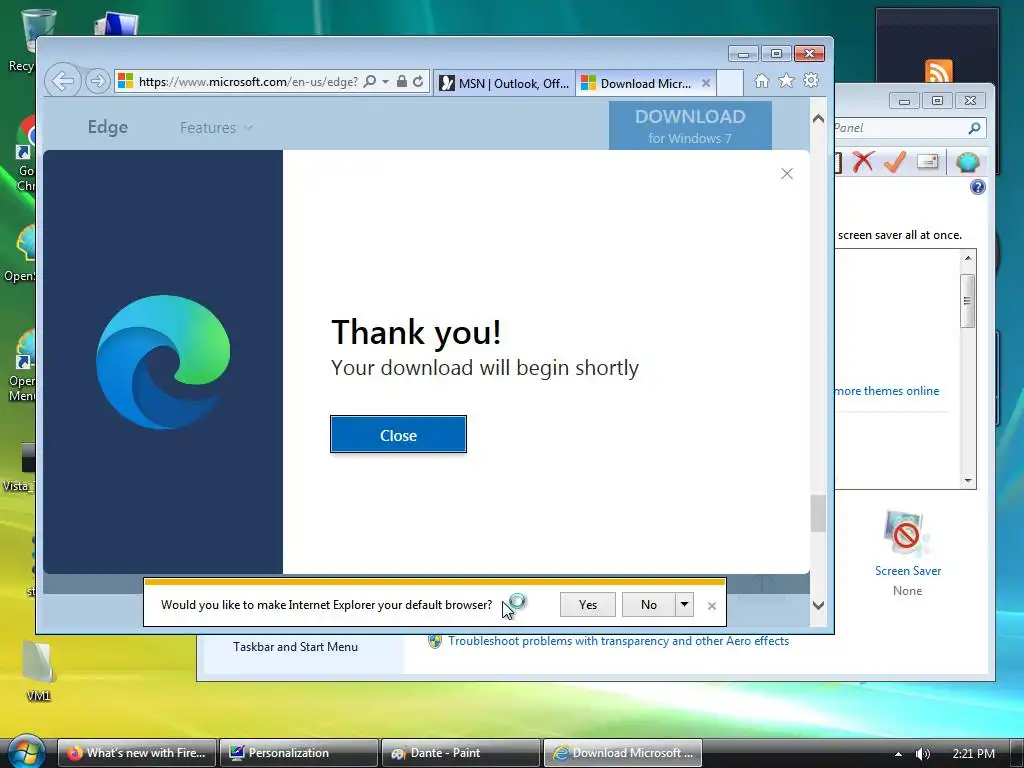Click the orange checkmark toolbar icon
Viewport: 1024px width, 768px height.
point(895,161)
